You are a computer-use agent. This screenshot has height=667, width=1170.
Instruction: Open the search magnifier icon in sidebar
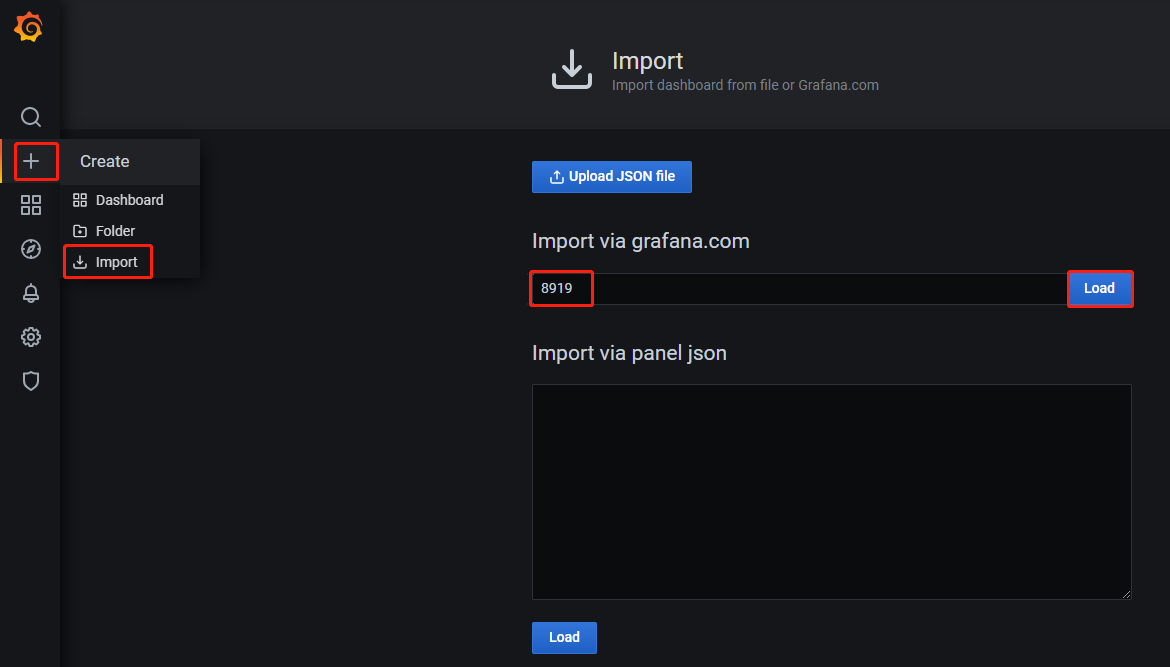click(31, 117)
